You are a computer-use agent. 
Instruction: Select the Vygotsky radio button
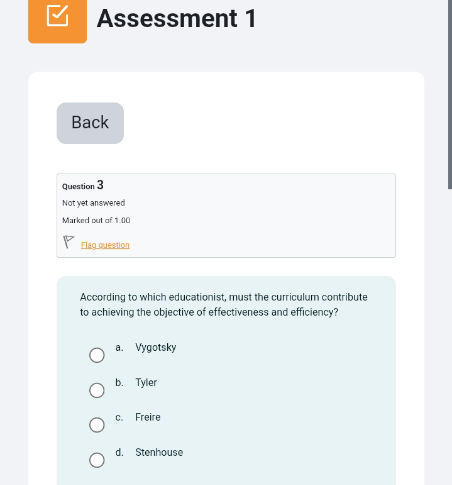point(97,355)
